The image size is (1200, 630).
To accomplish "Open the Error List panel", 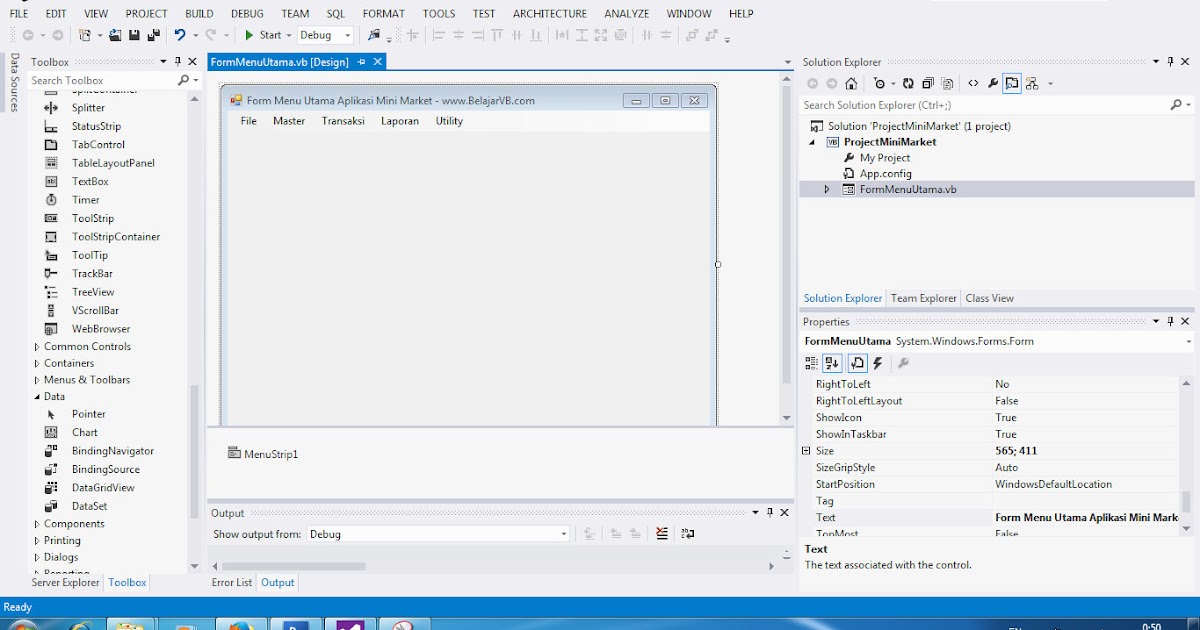I will (231, 582).
